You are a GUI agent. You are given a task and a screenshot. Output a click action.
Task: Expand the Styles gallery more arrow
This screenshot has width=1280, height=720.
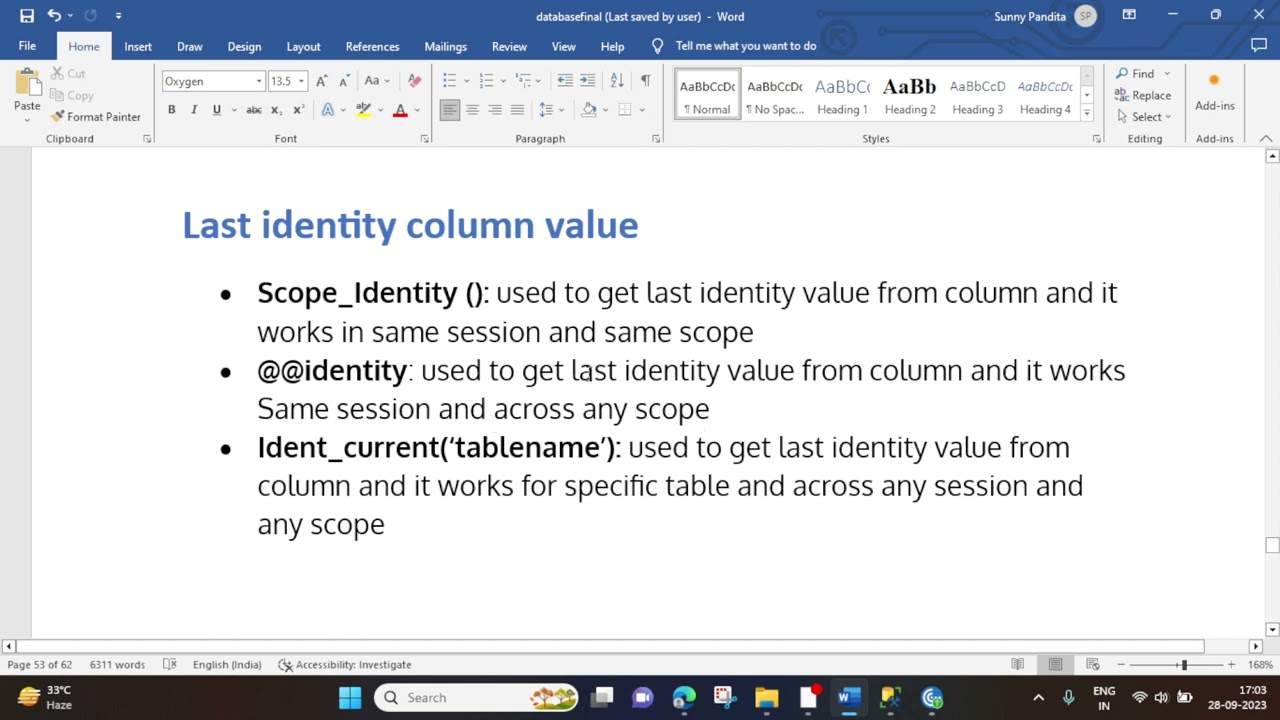(1087, 113)
